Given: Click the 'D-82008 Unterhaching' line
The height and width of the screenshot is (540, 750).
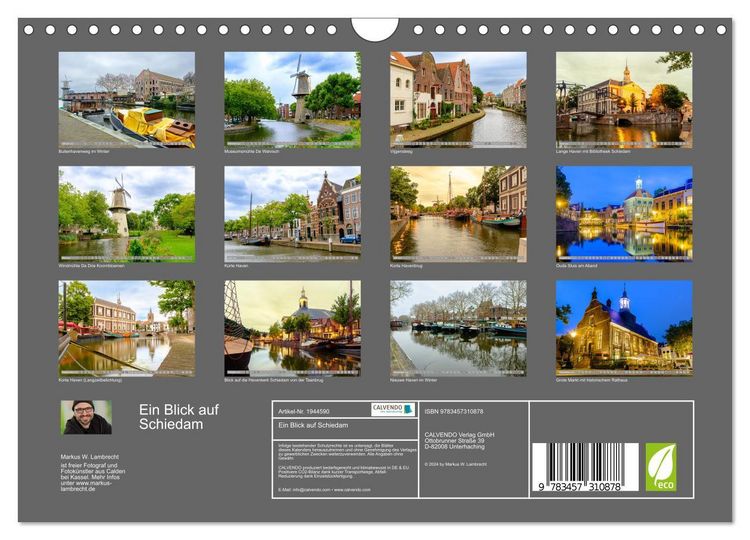Looking at the screenshot, I should tap(454, 446).
